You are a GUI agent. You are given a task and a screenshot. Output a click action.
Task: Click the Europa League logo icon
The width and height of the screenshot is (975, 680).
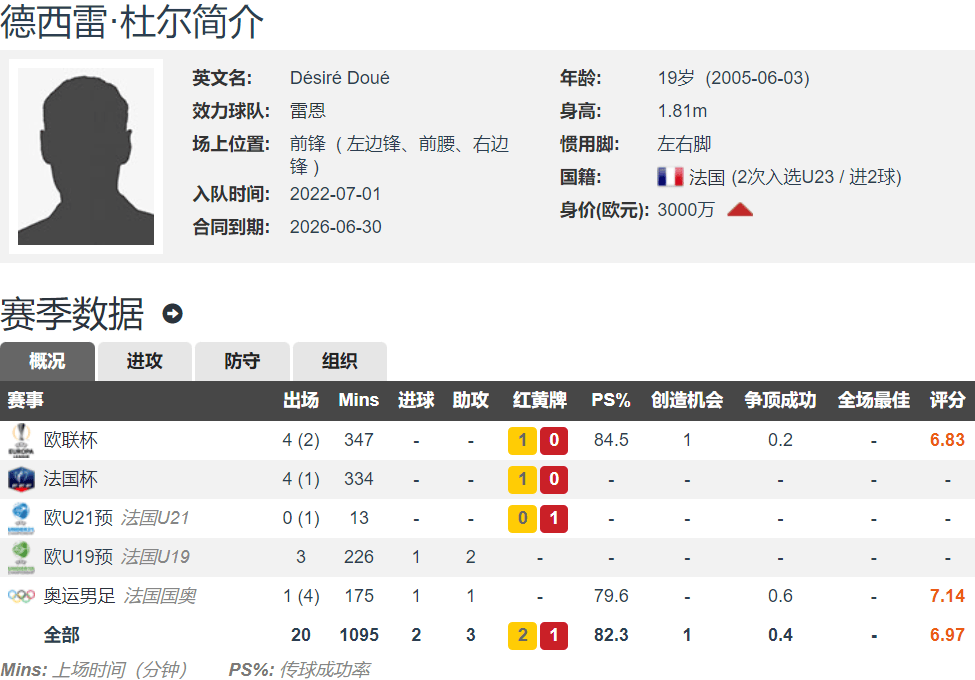point(21,440)
